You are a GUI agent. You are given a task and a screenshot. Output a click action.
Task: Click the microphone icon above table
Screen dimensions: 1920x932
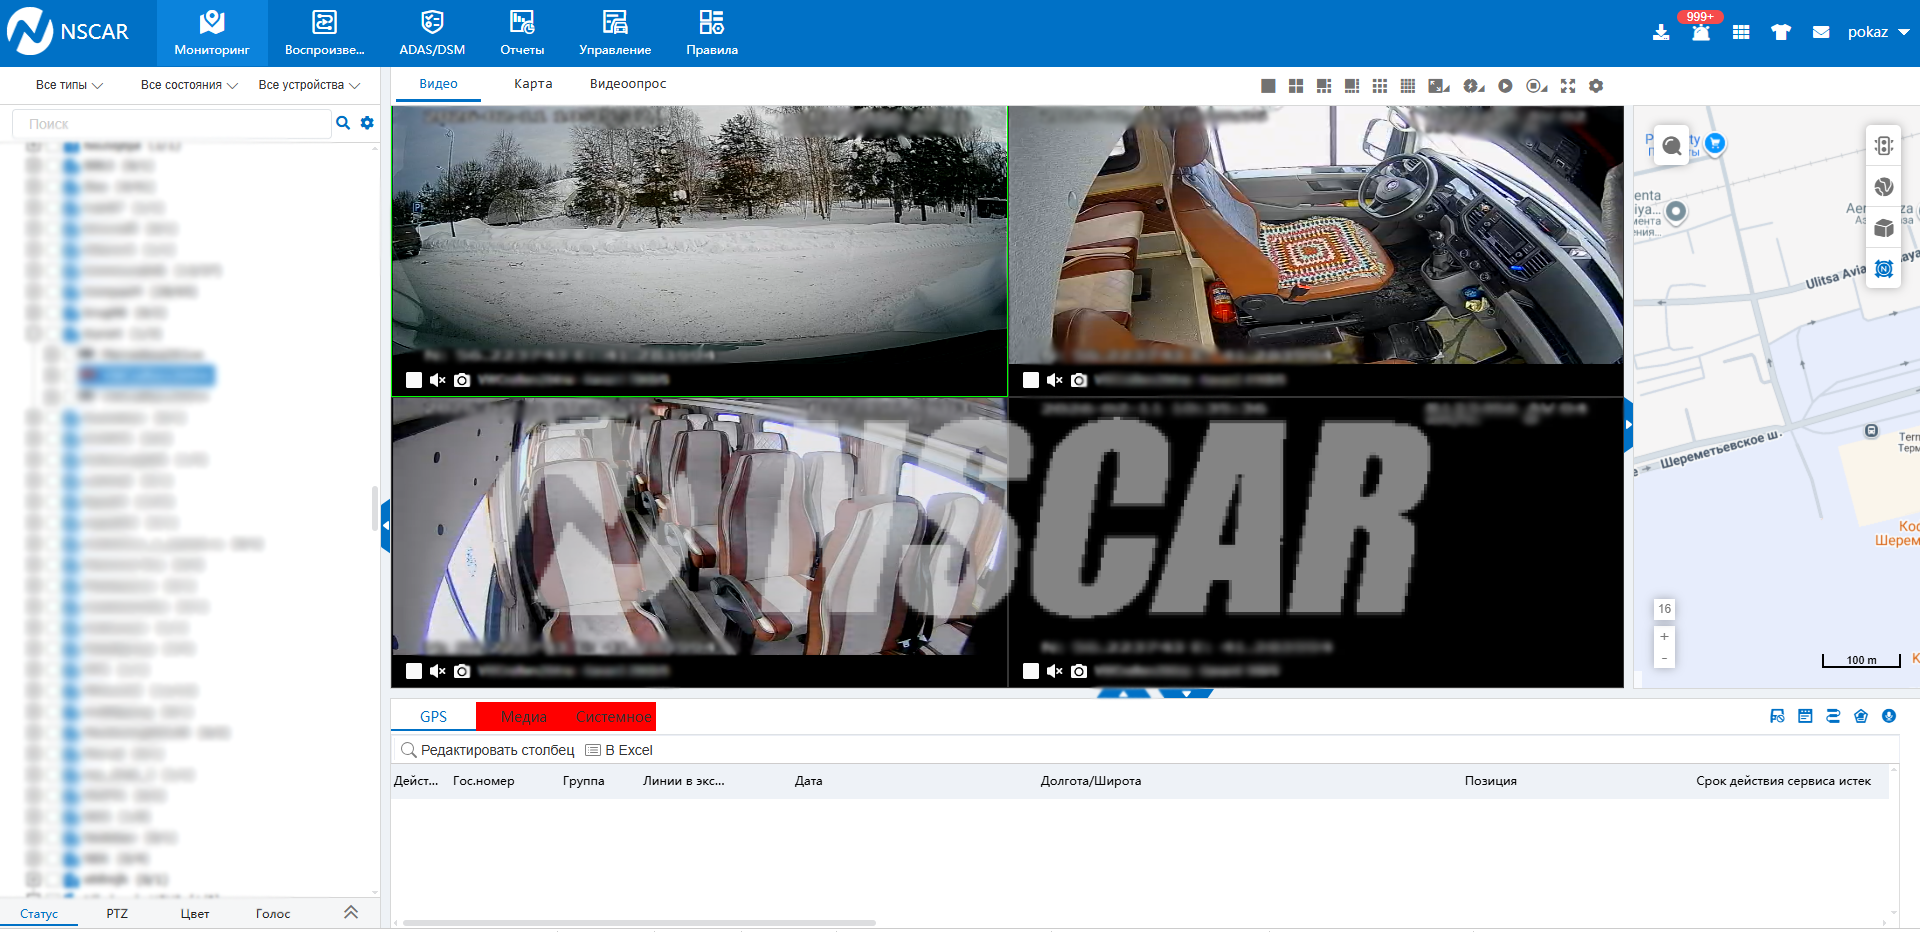1889,716
